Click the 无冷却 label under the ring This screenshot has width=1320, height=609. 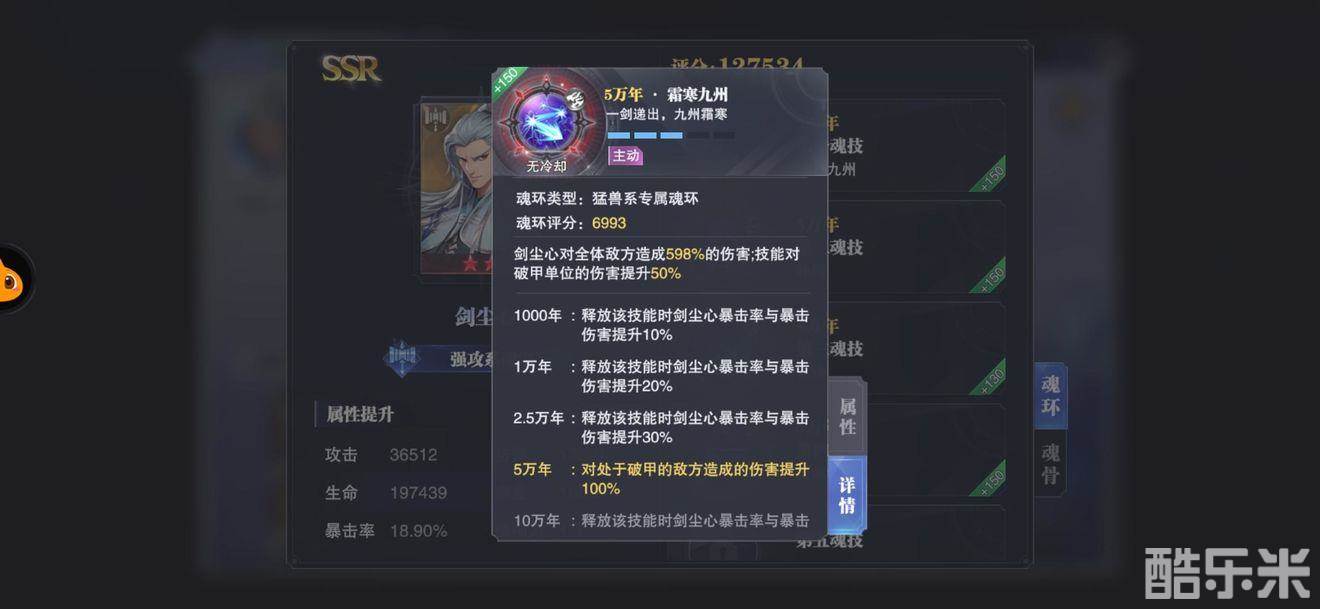546,166
